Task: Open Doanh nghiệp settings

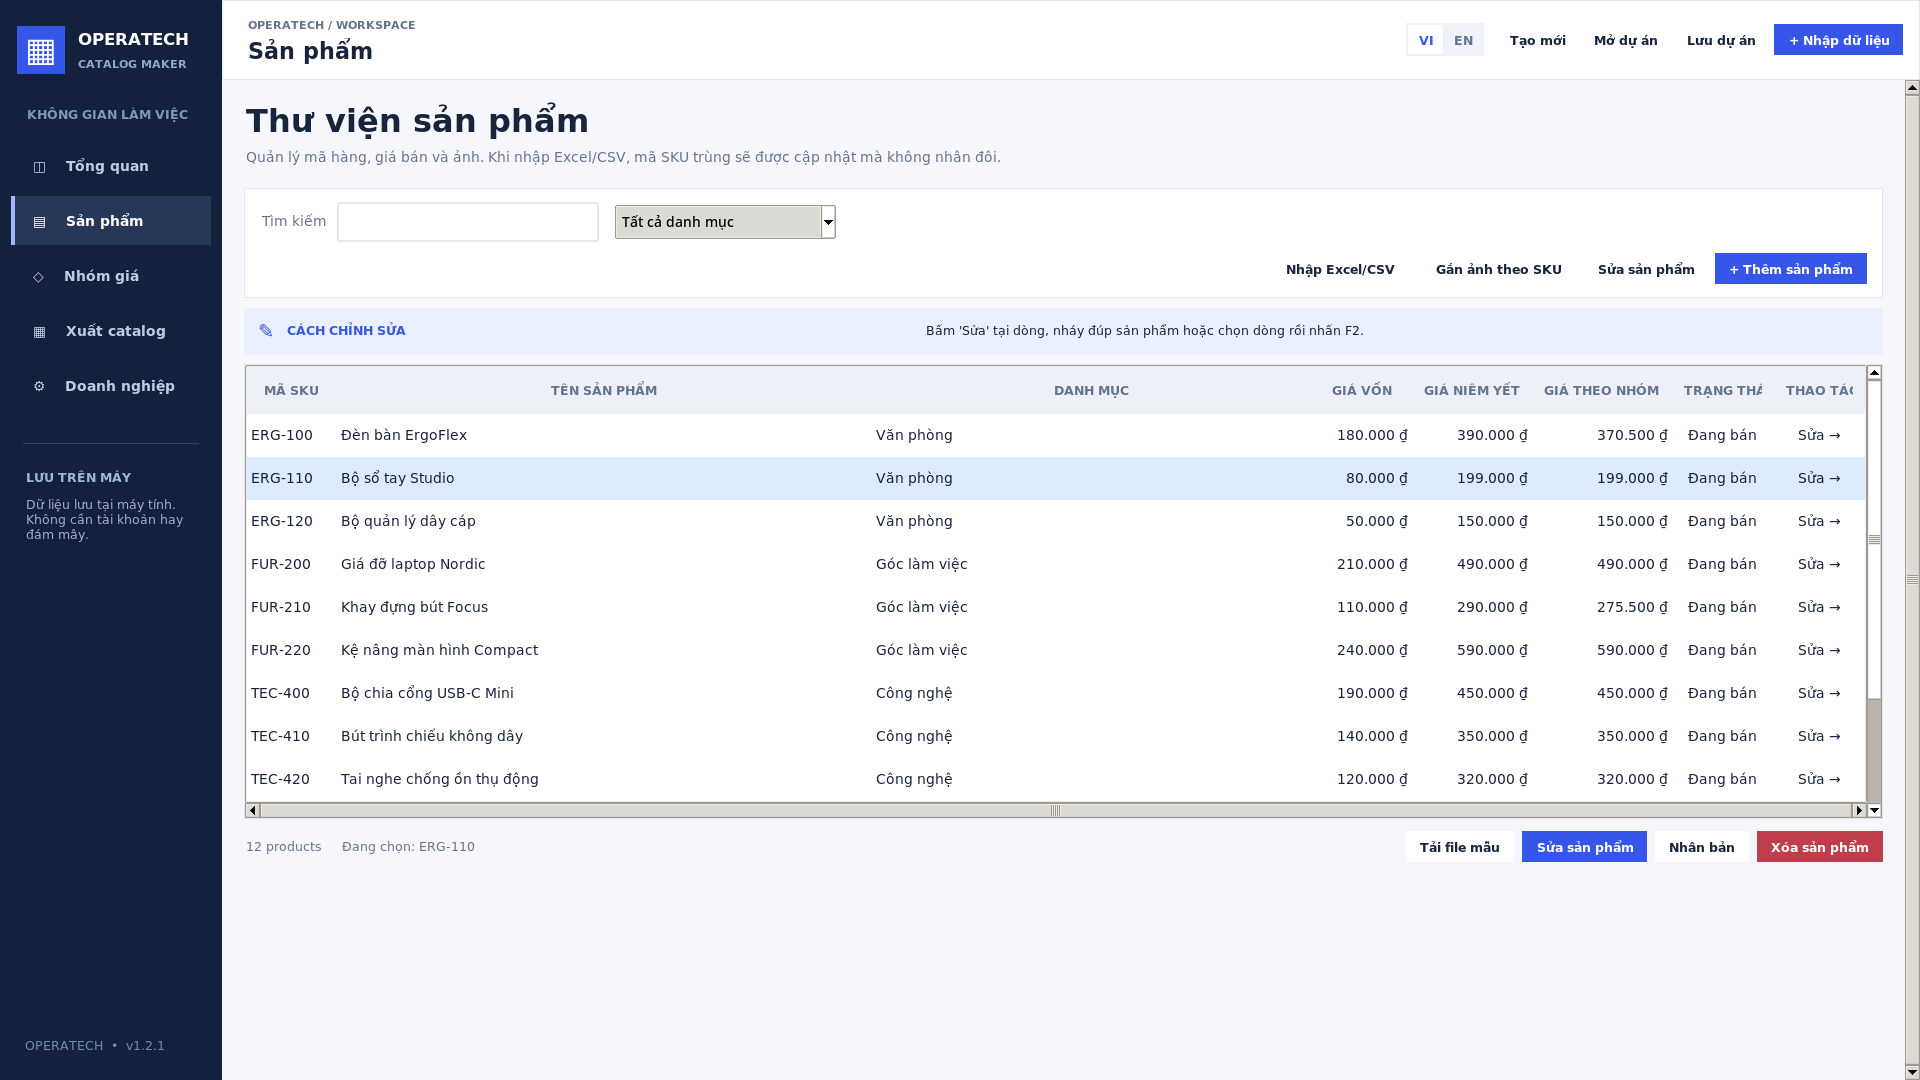Action: point(111,386)
